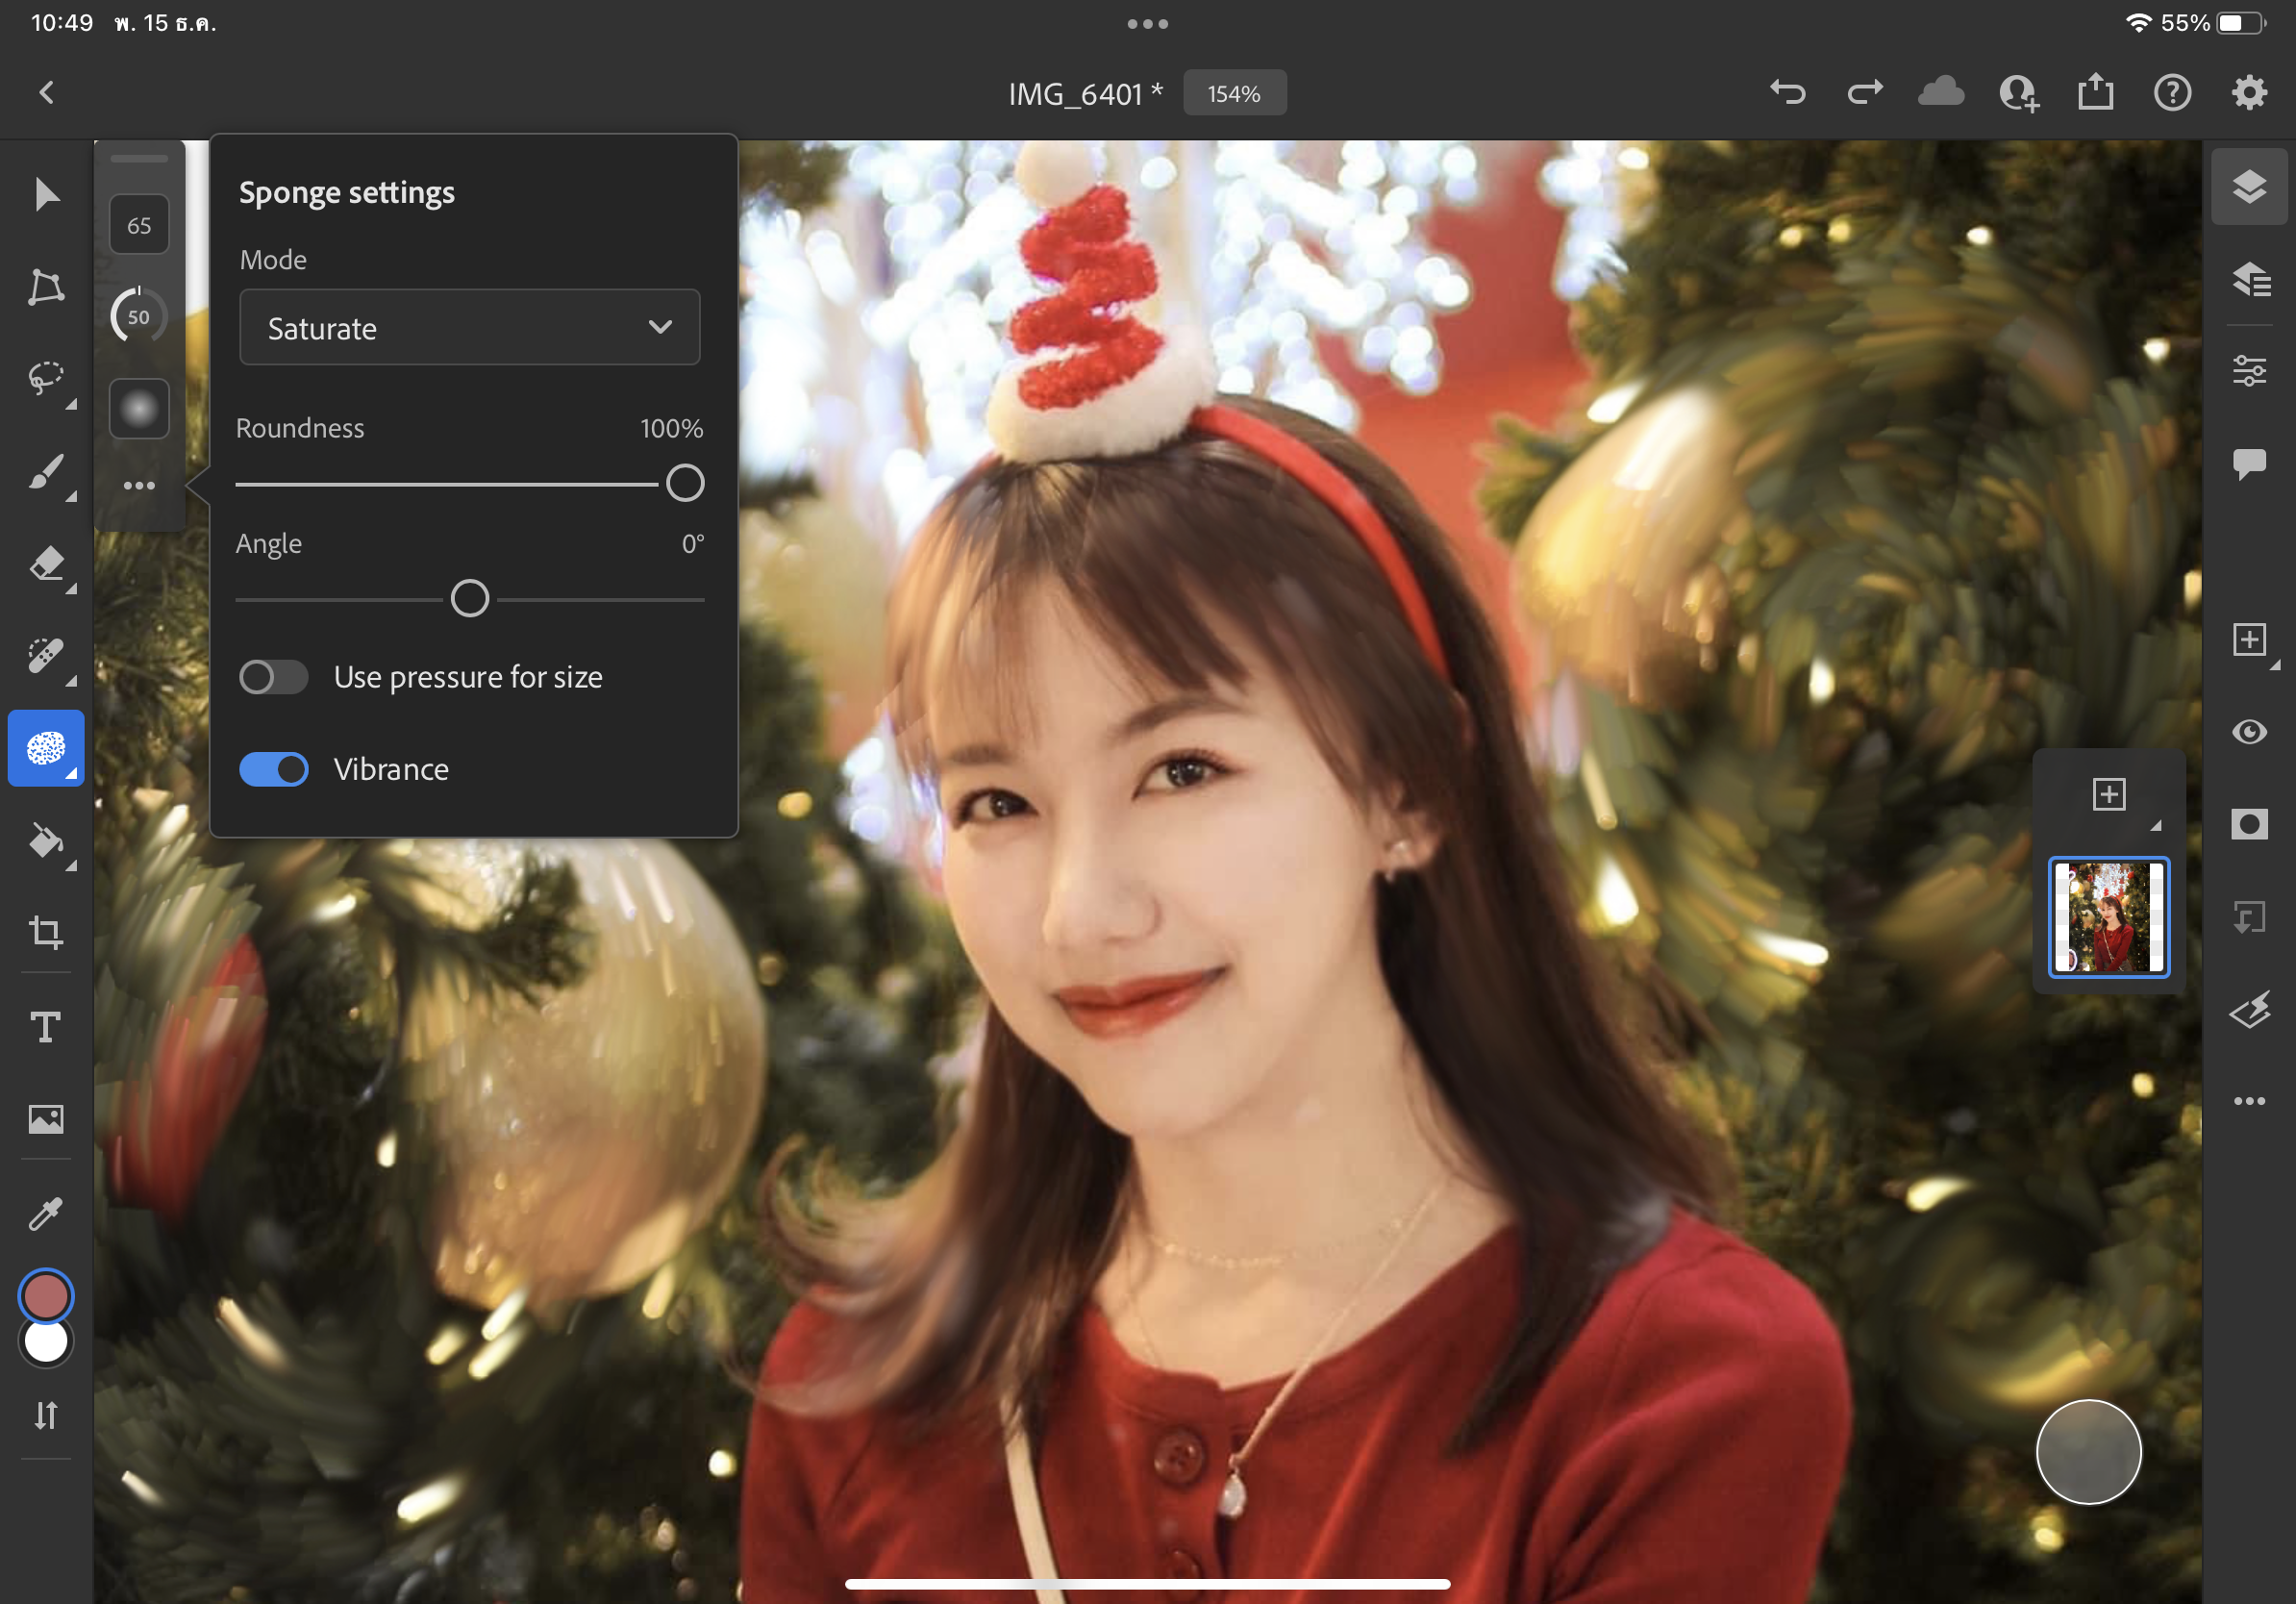The image size is (2296, 1604).
Task: Toggle layer visibility eye icon
Action: tap(2249, 732)
